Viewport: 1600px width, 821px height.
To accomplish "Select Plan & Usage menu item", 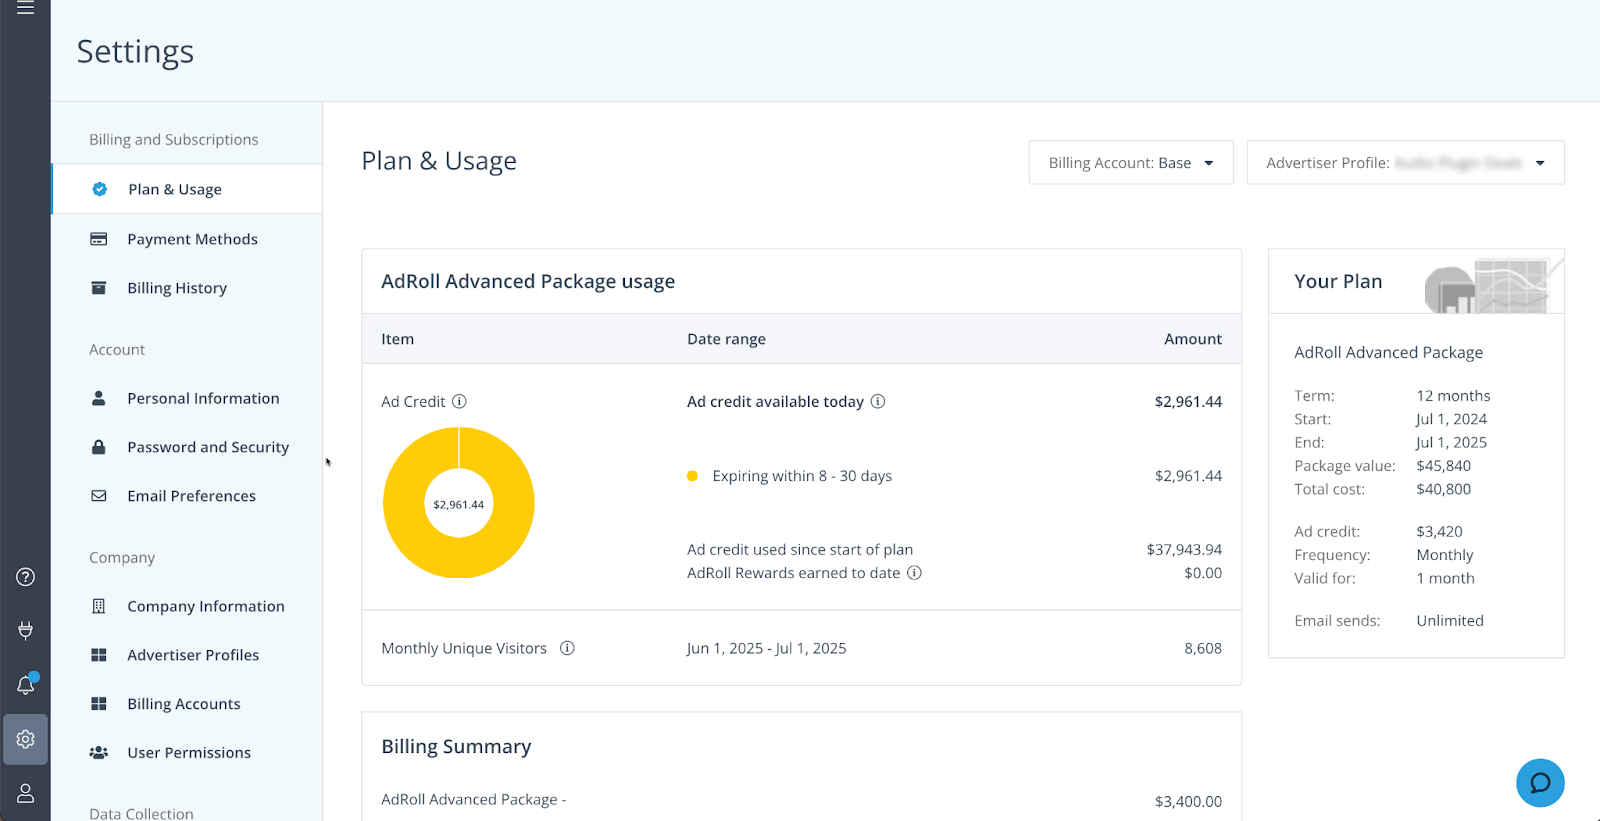I will (187, 189).
